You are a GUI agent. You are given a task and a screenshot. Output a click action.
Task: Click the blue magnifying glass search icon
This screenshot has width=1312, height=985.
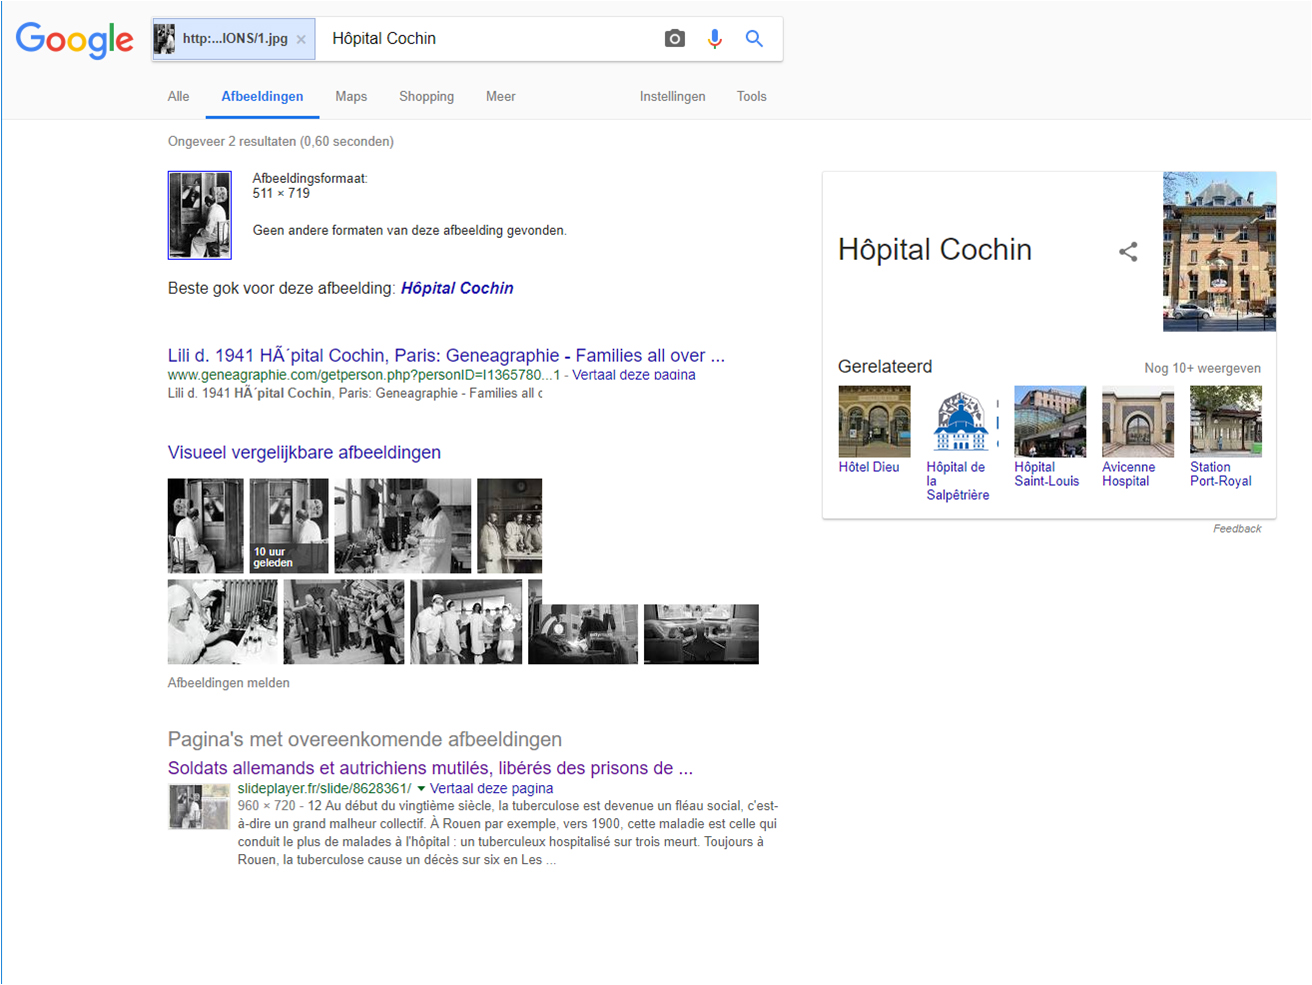pyautogui.click(x=754, y=39)
